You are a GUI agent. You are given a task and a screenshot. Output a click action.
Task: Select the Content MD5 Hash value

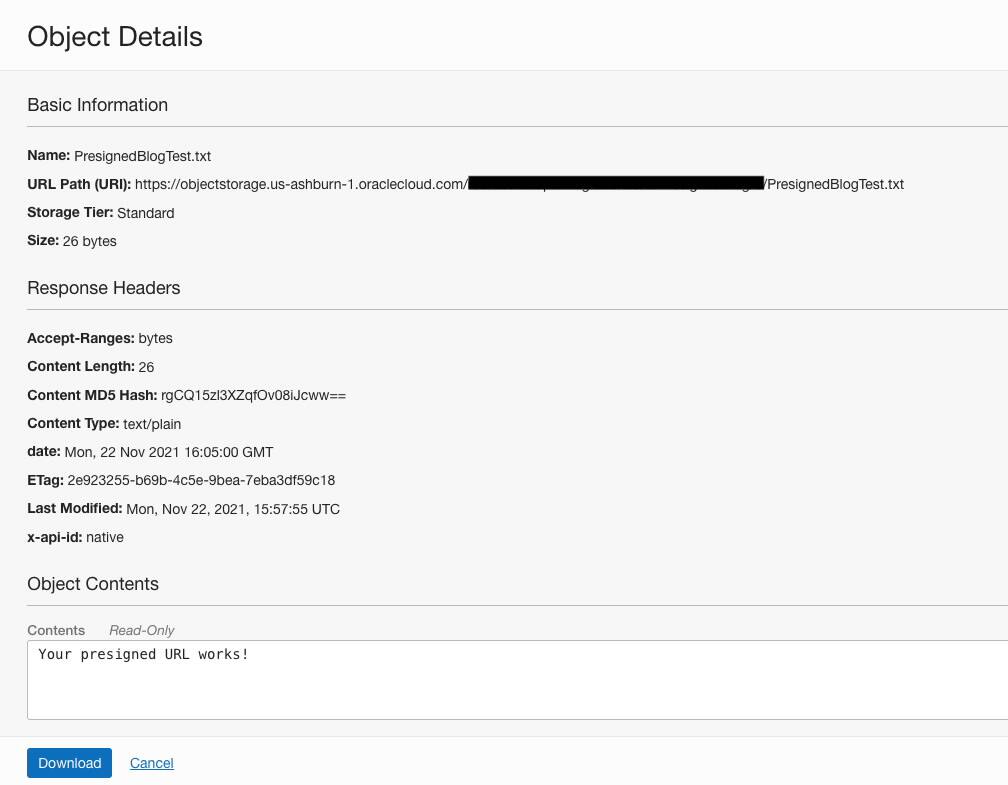tap(253, 395)
